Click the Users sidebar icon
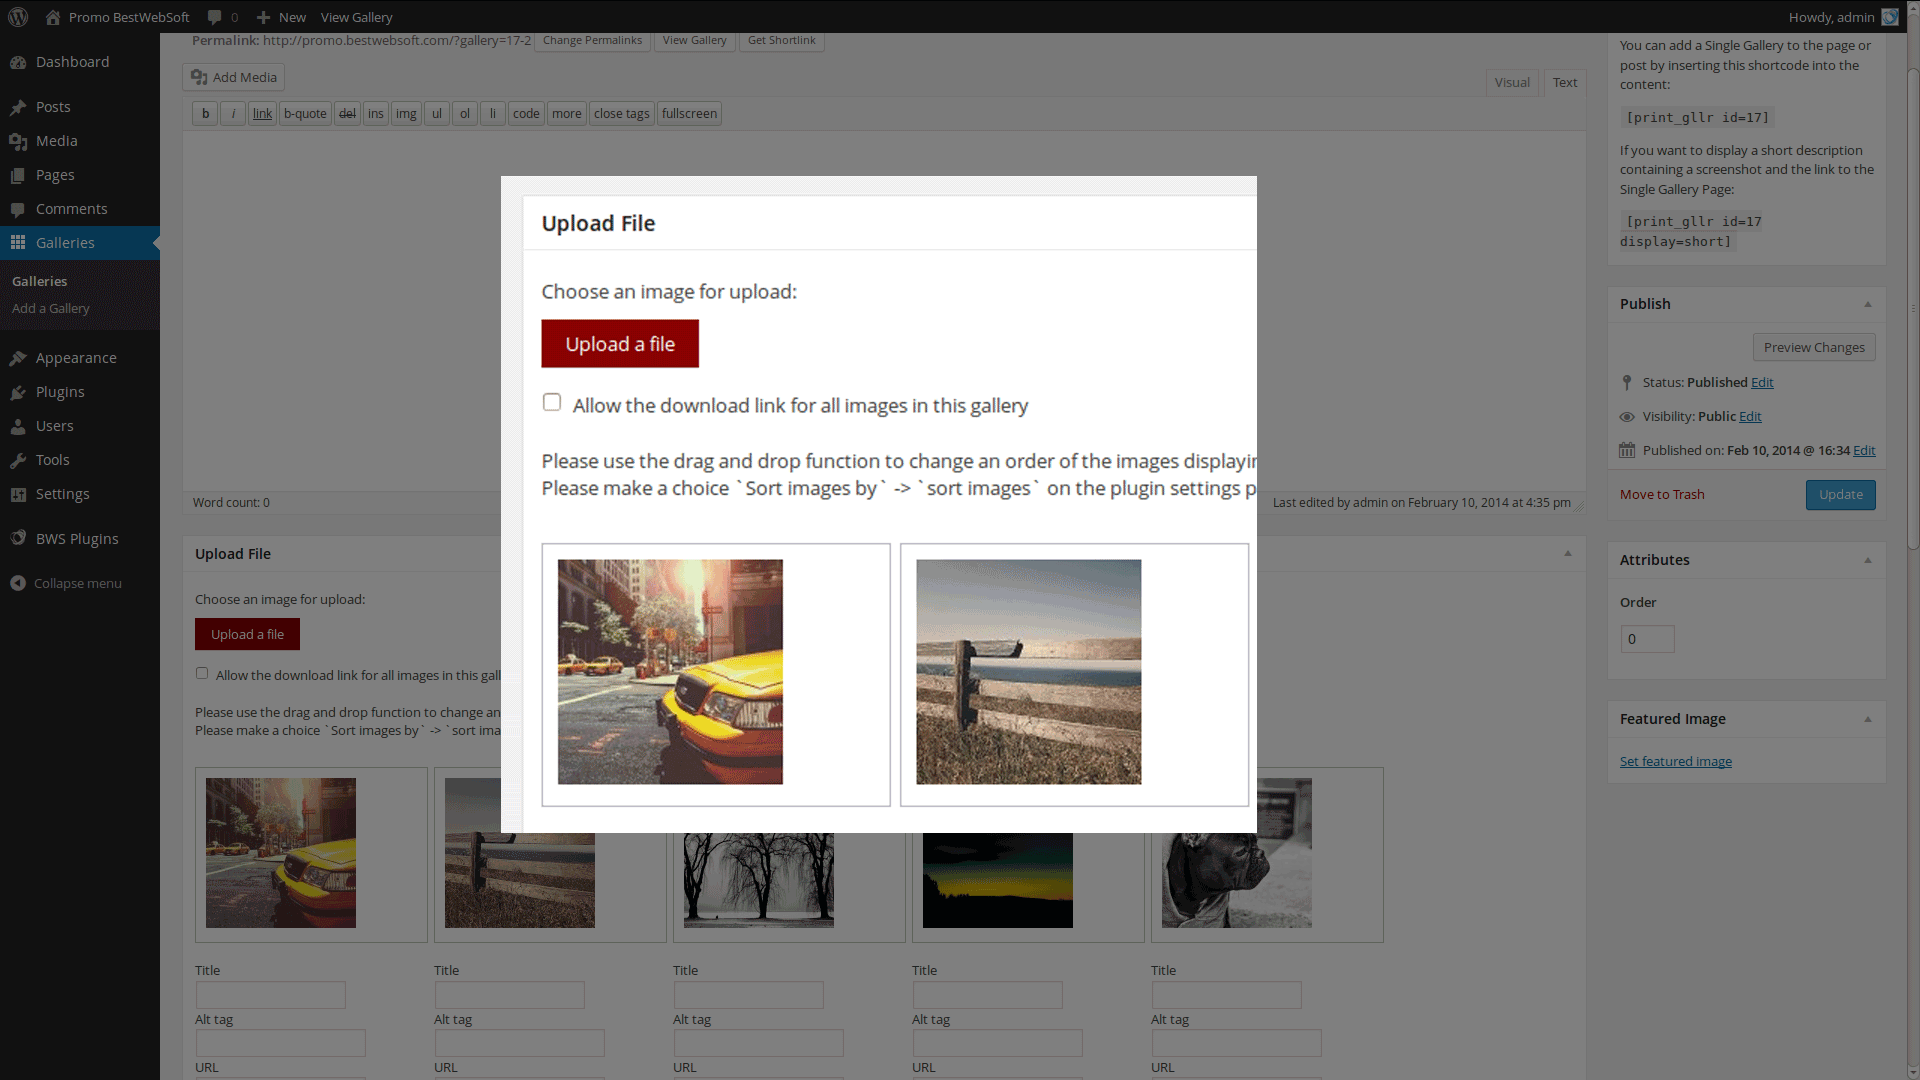1920x1080 pixels. coord(18,426)
